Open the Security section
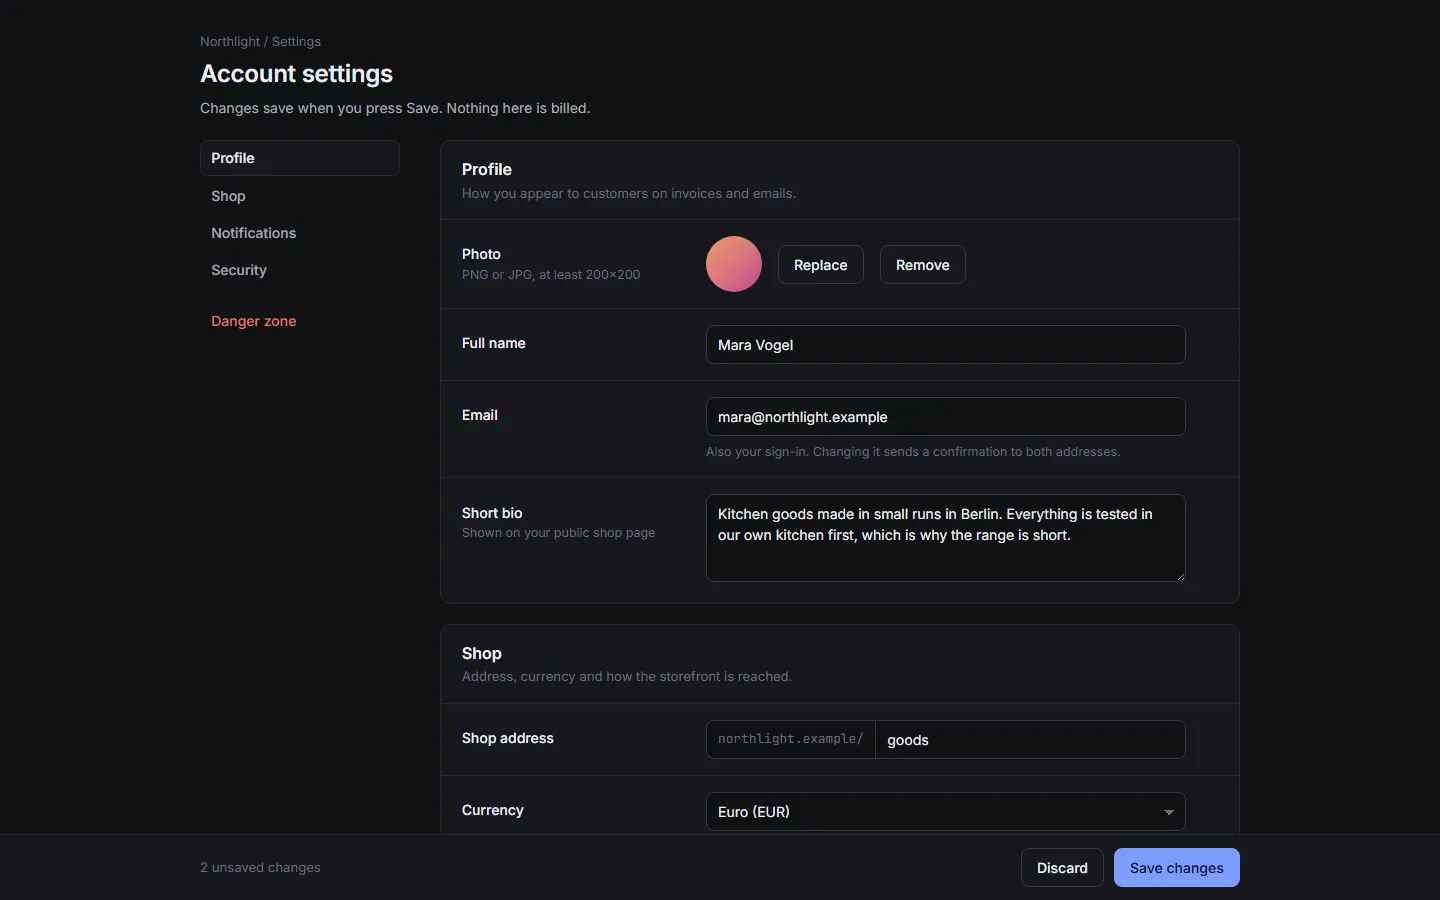 [300, 270]
